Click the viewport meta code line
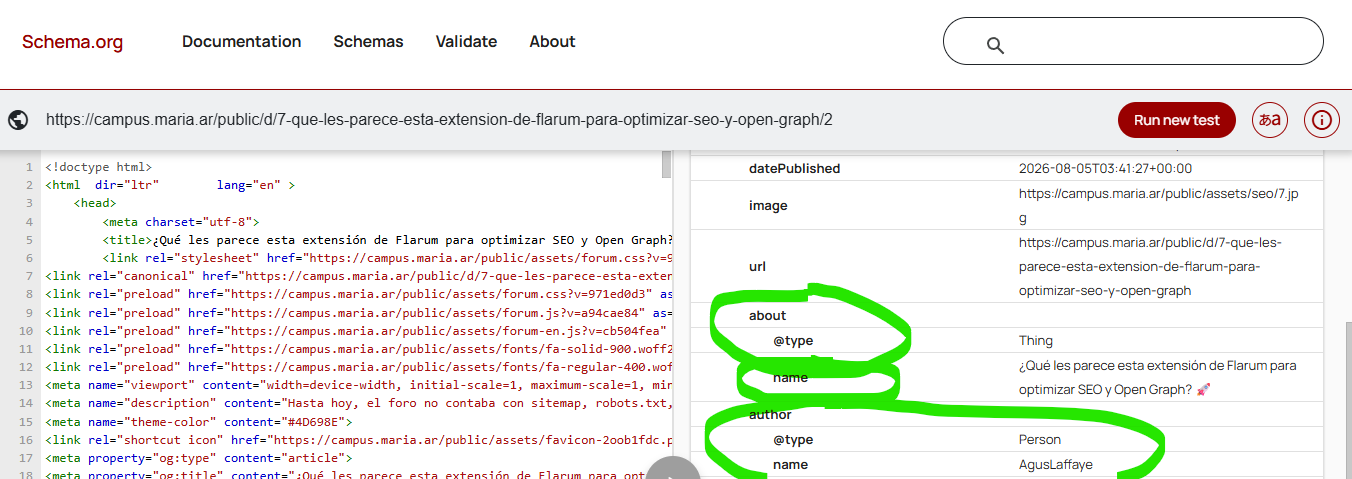The height and width of the screenshot is (479, 1352). click(358, 385)
